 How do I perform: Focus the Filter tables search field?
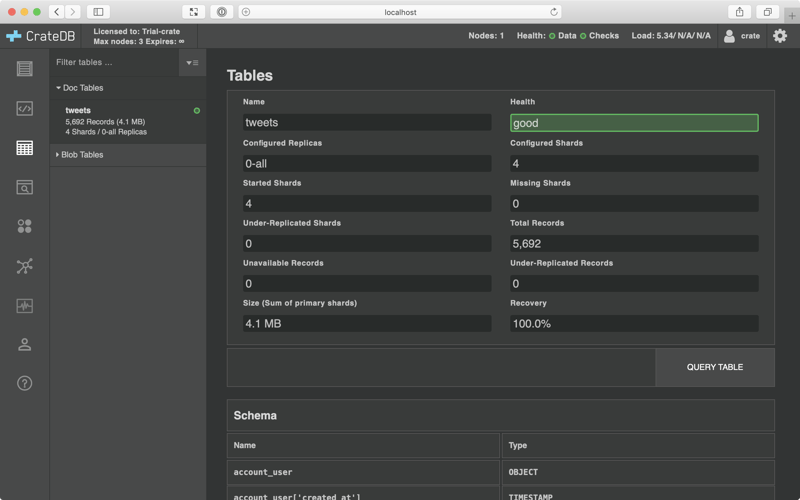click(x=114, y=63)
